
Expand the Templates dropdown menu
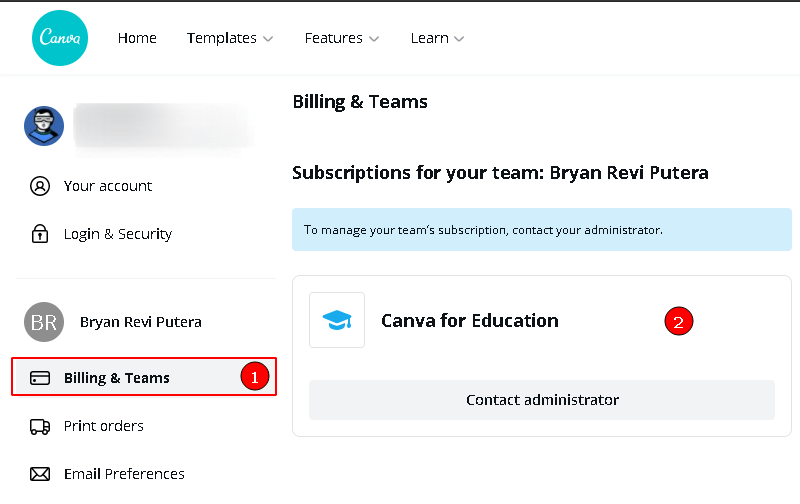pyautogui.click(x=229, y=38)
